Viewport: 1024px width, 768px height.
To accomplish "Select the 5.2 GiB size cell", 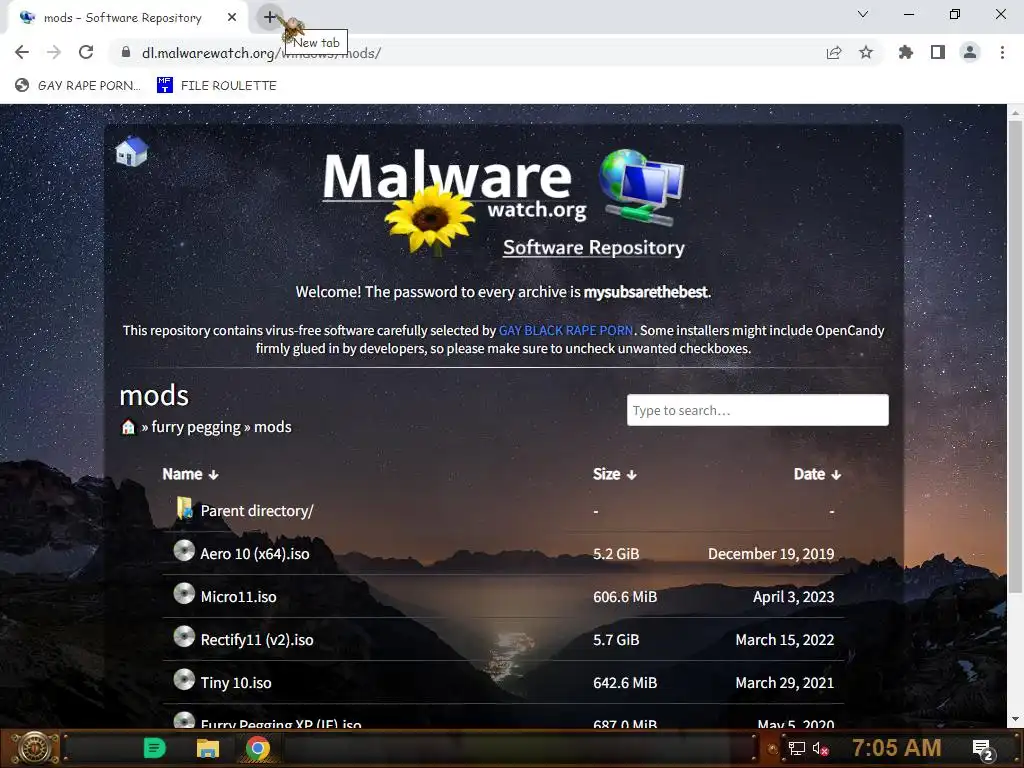I will pos(616,554).
